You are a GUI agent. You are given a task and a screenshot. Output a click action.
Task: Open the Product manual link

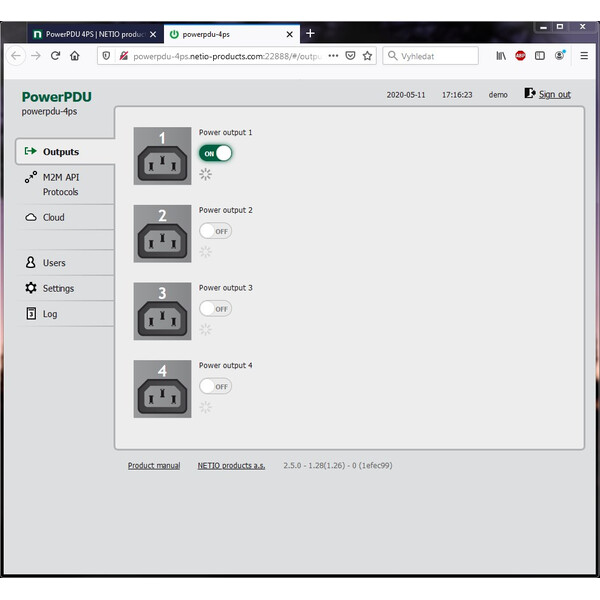pos(154,466)
